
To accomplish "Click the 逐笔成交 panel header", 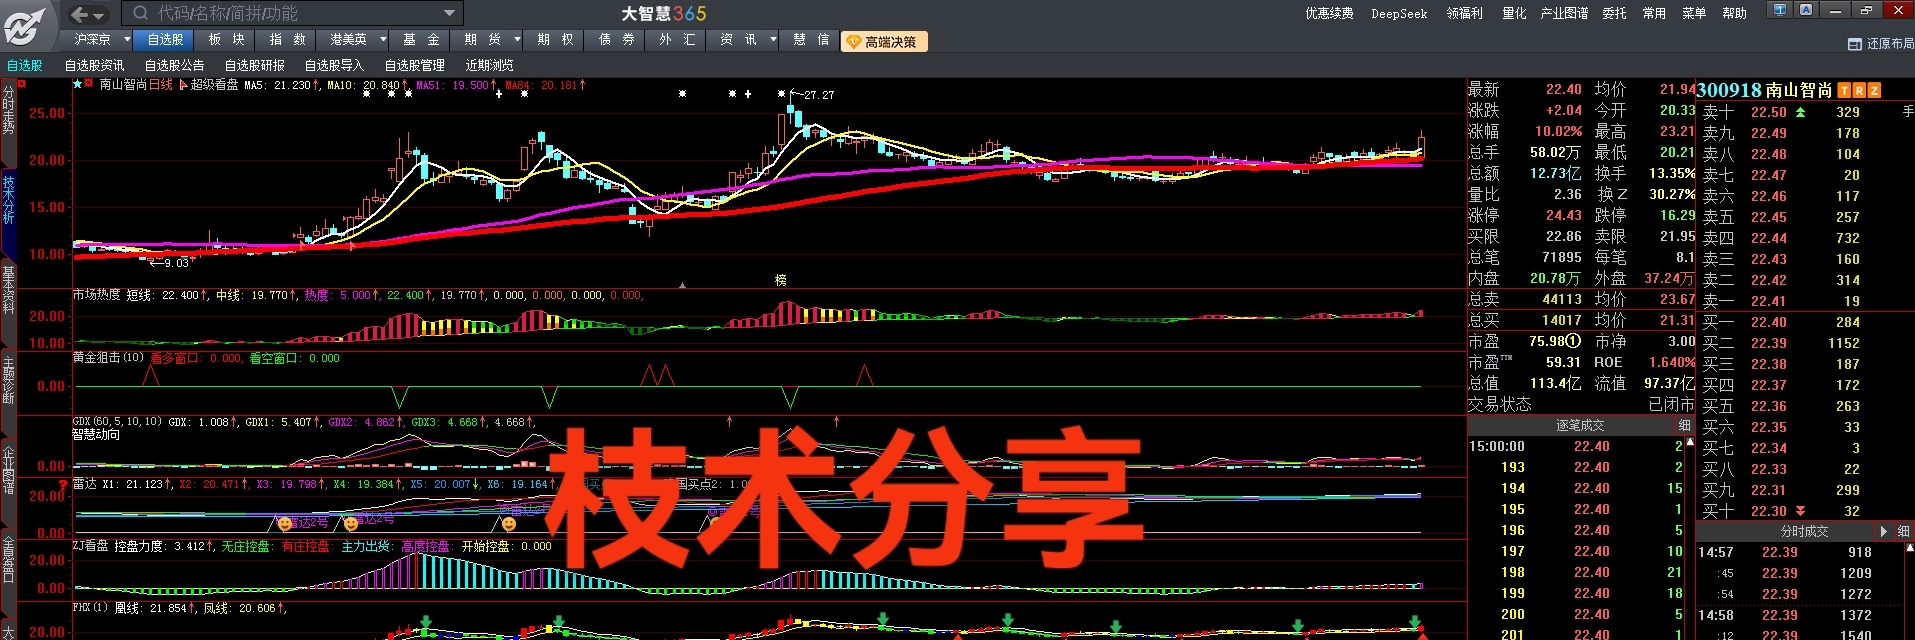I will coord(1580,426).
